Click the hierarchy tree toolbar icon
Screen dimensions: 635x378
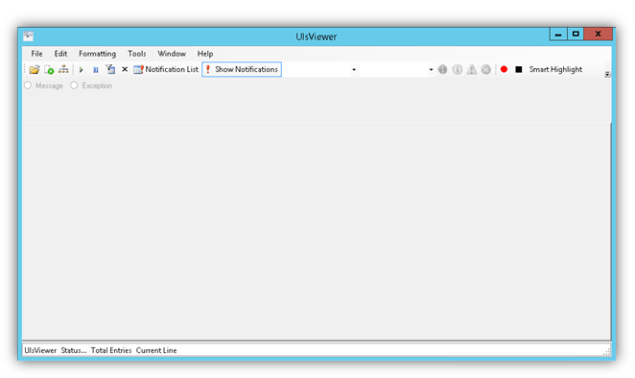pyautogui.click(x=63, y=69)
